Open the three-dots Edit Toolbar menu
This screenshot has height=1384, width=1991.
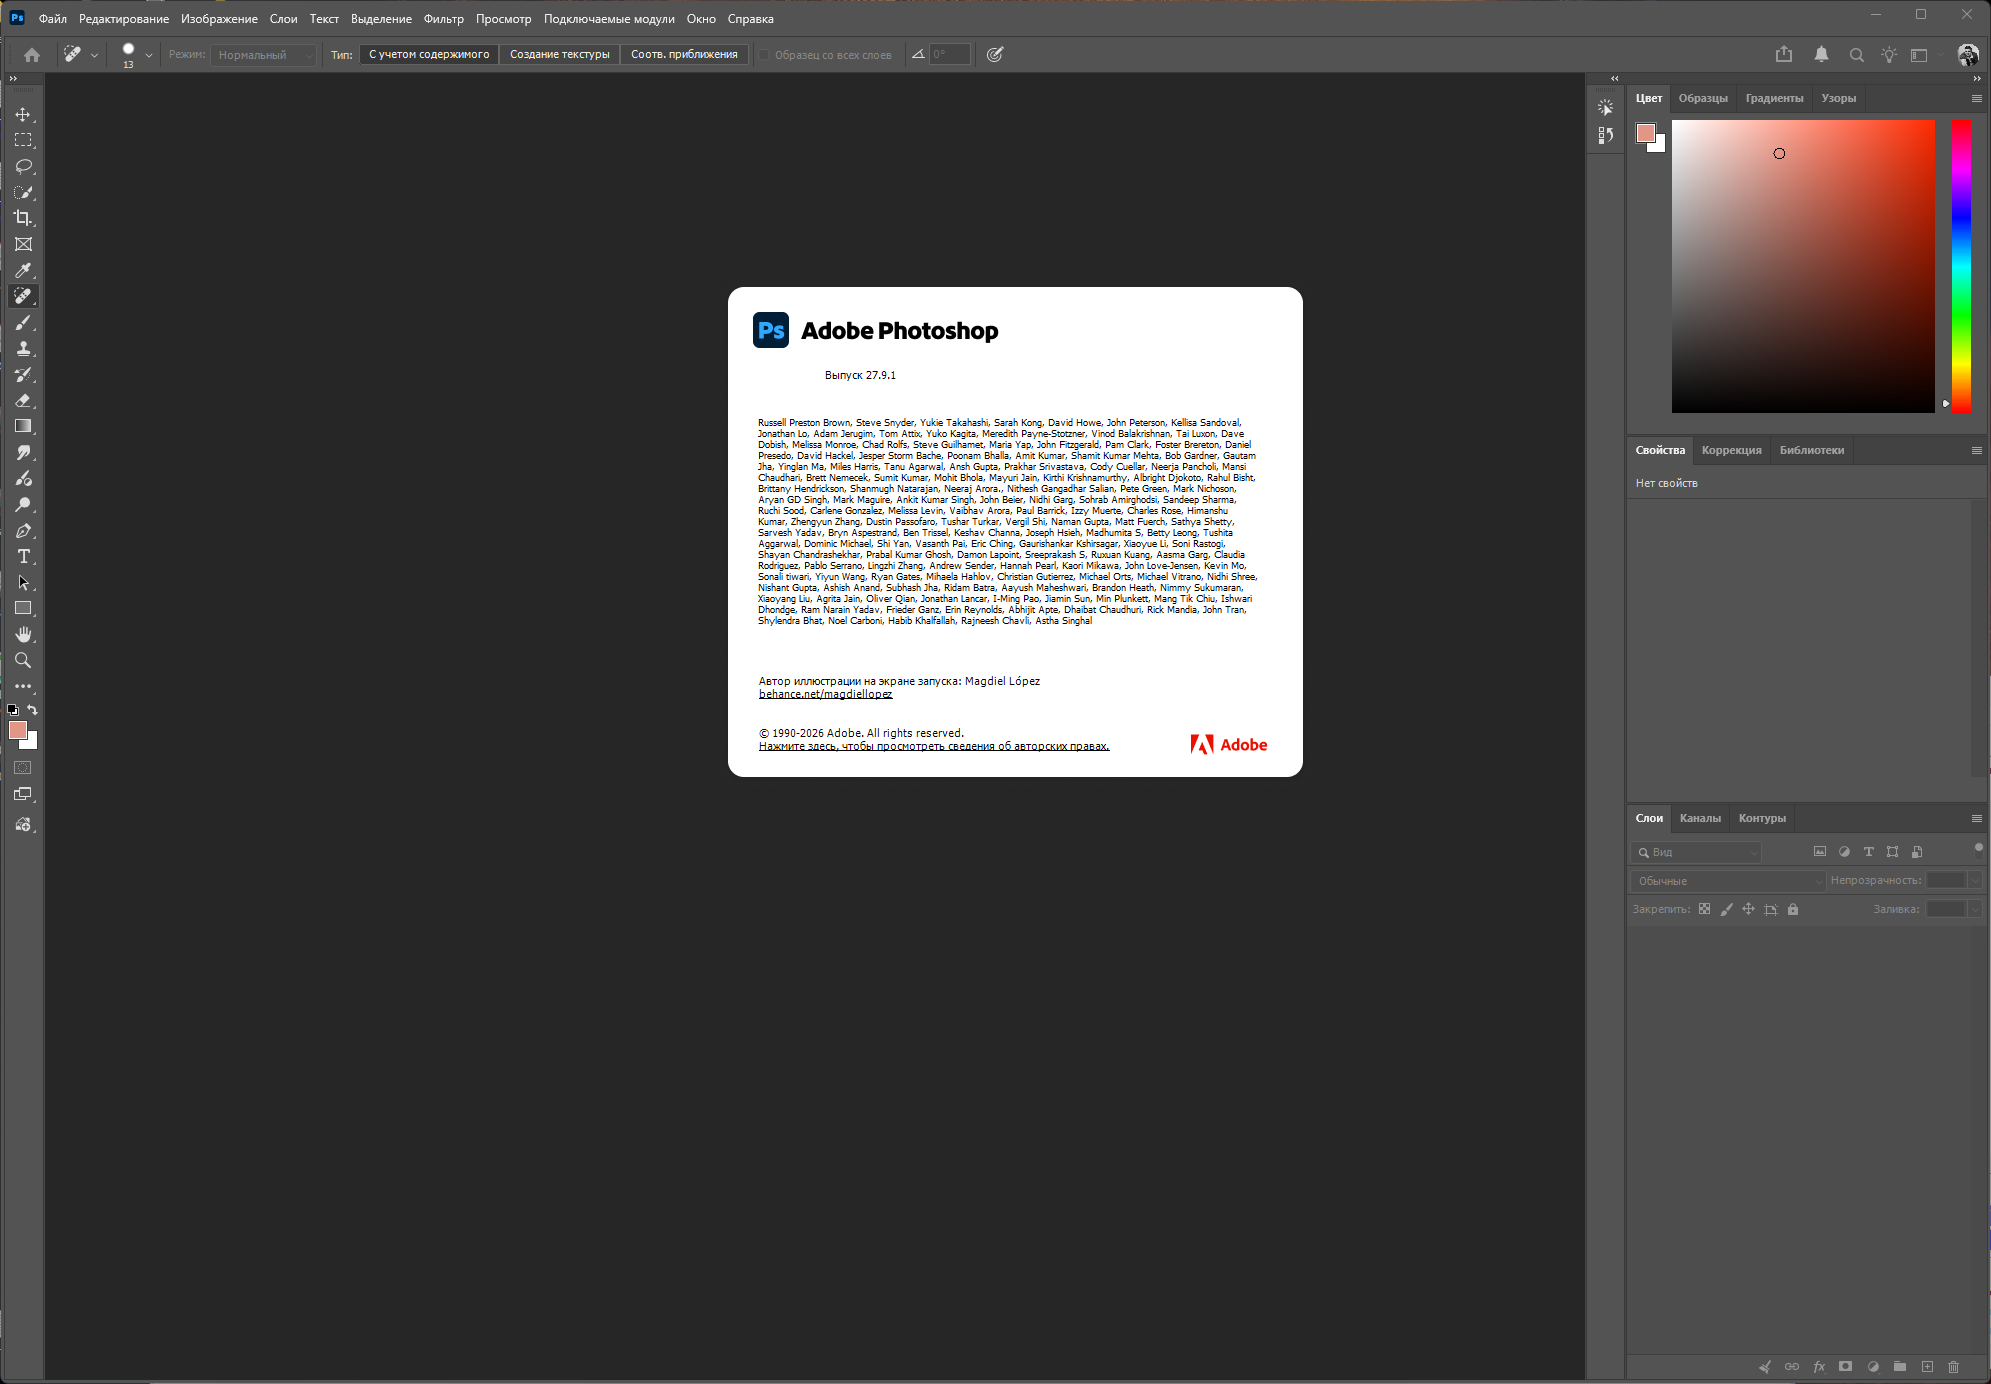click(23, 686)
